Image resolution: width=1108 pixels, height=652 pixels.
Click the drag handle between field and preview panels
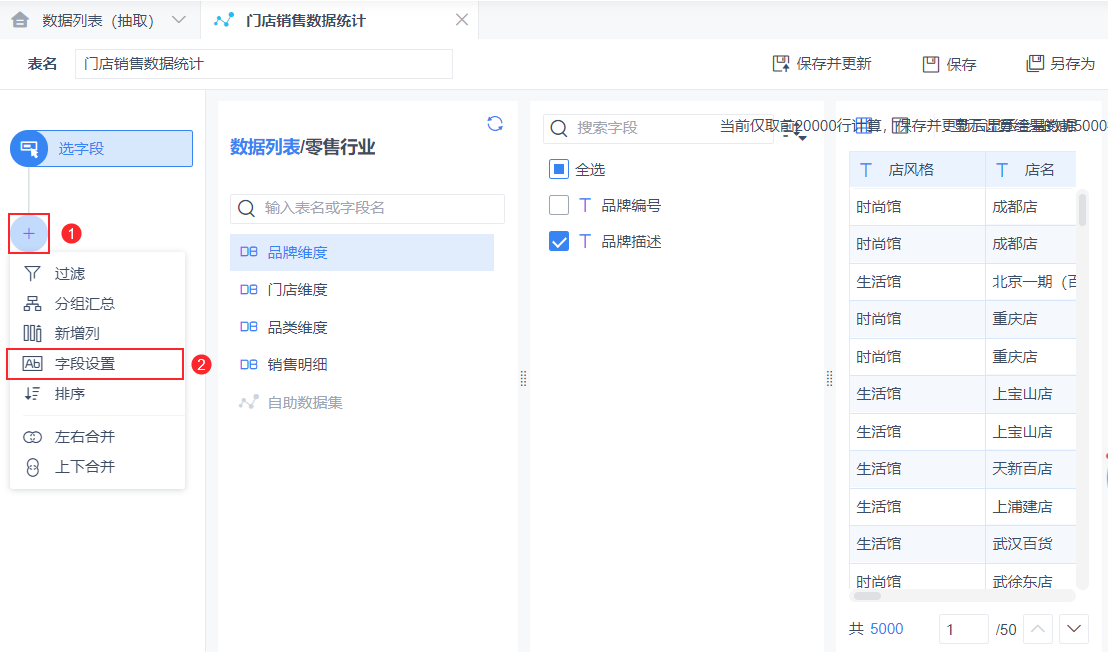tap(830, 379)
